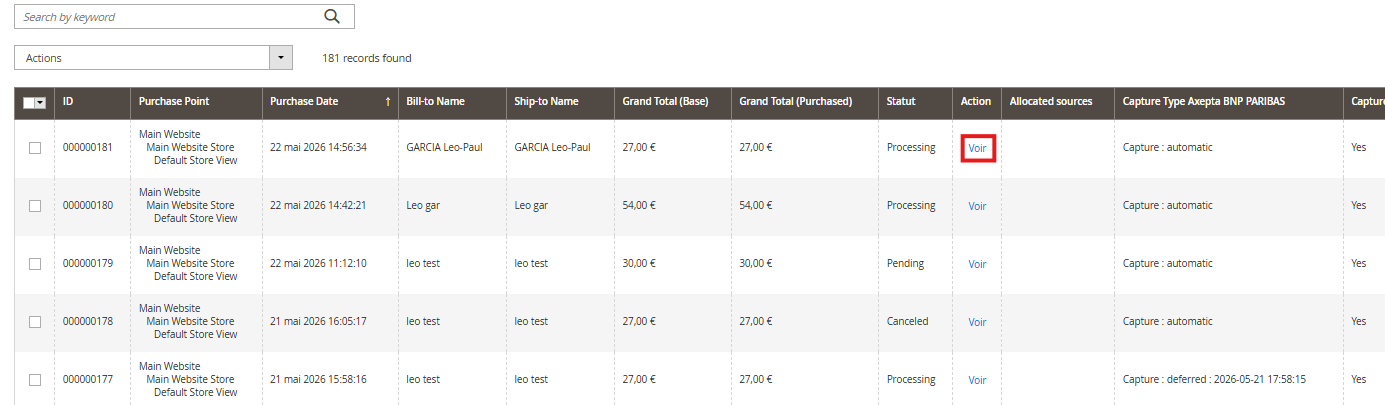Screen dimensions: 1385x405
Task: Open Voir link for order 000000181
Action: (977, 148)
